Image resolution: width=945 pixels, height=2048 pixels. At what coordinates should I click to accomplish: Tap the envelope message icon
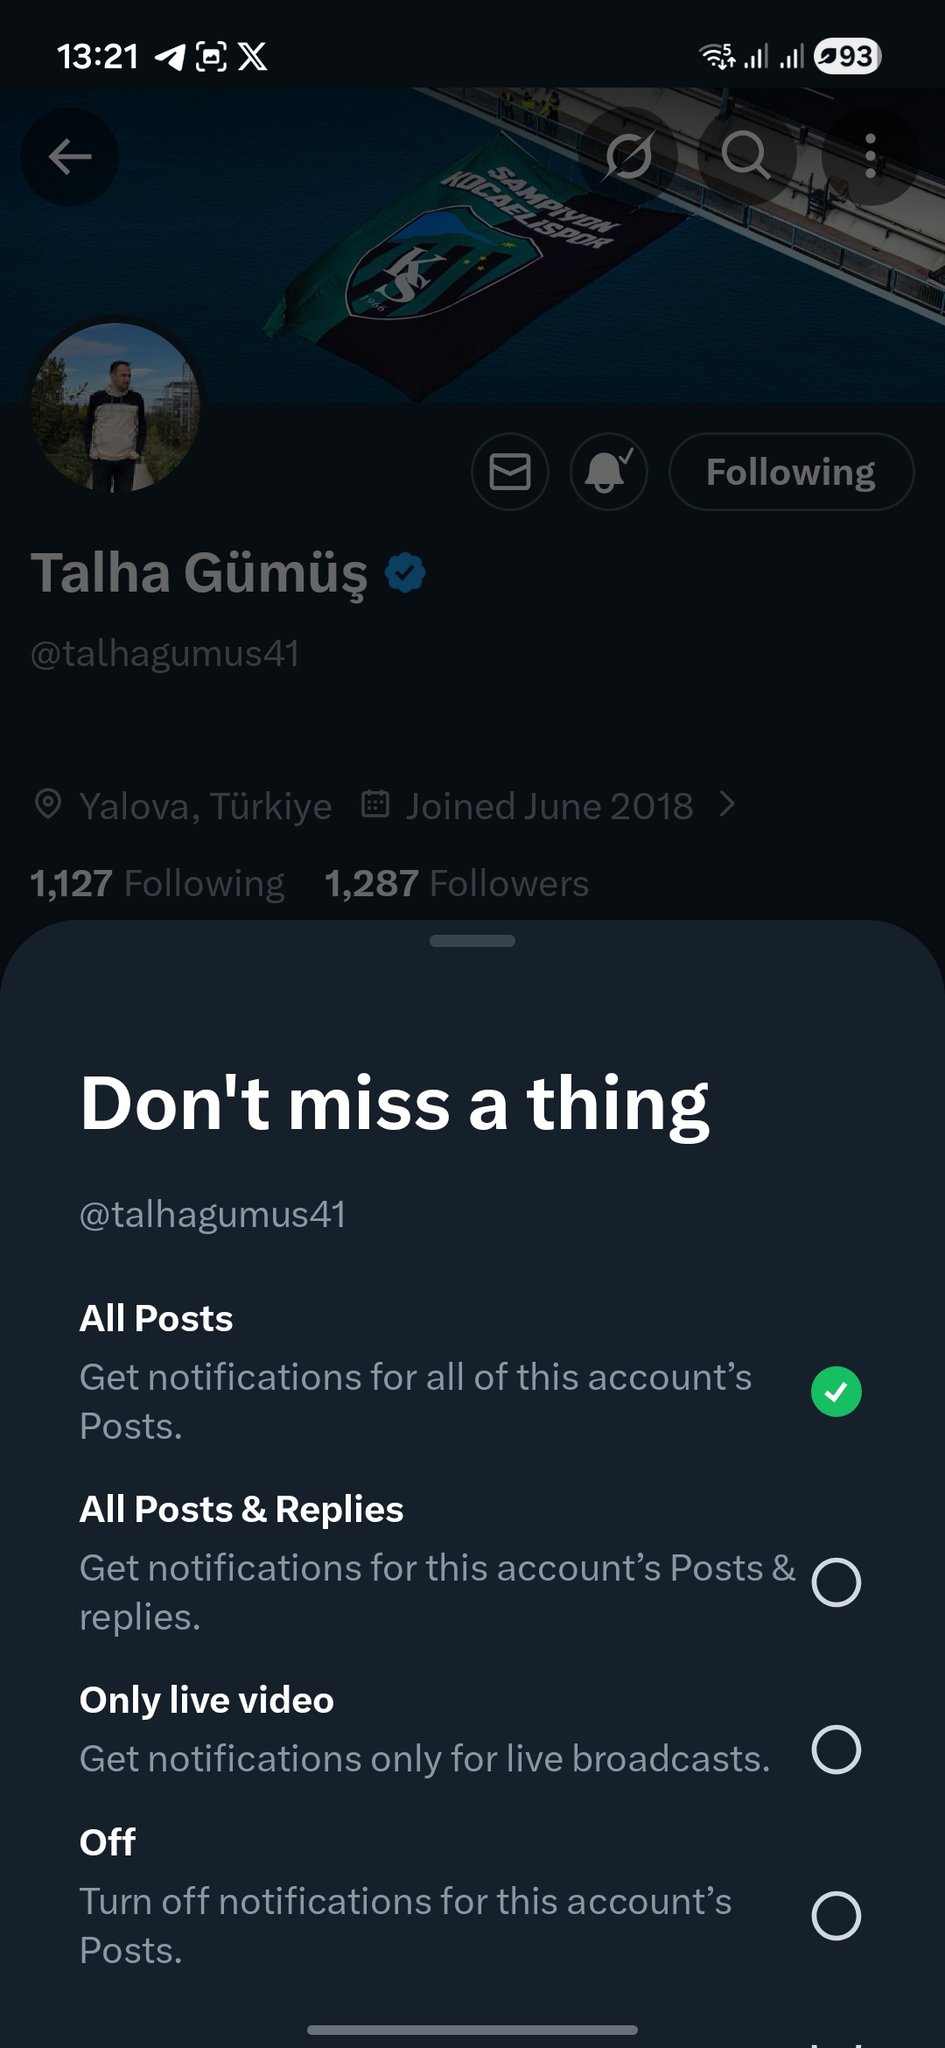point(510,471)
